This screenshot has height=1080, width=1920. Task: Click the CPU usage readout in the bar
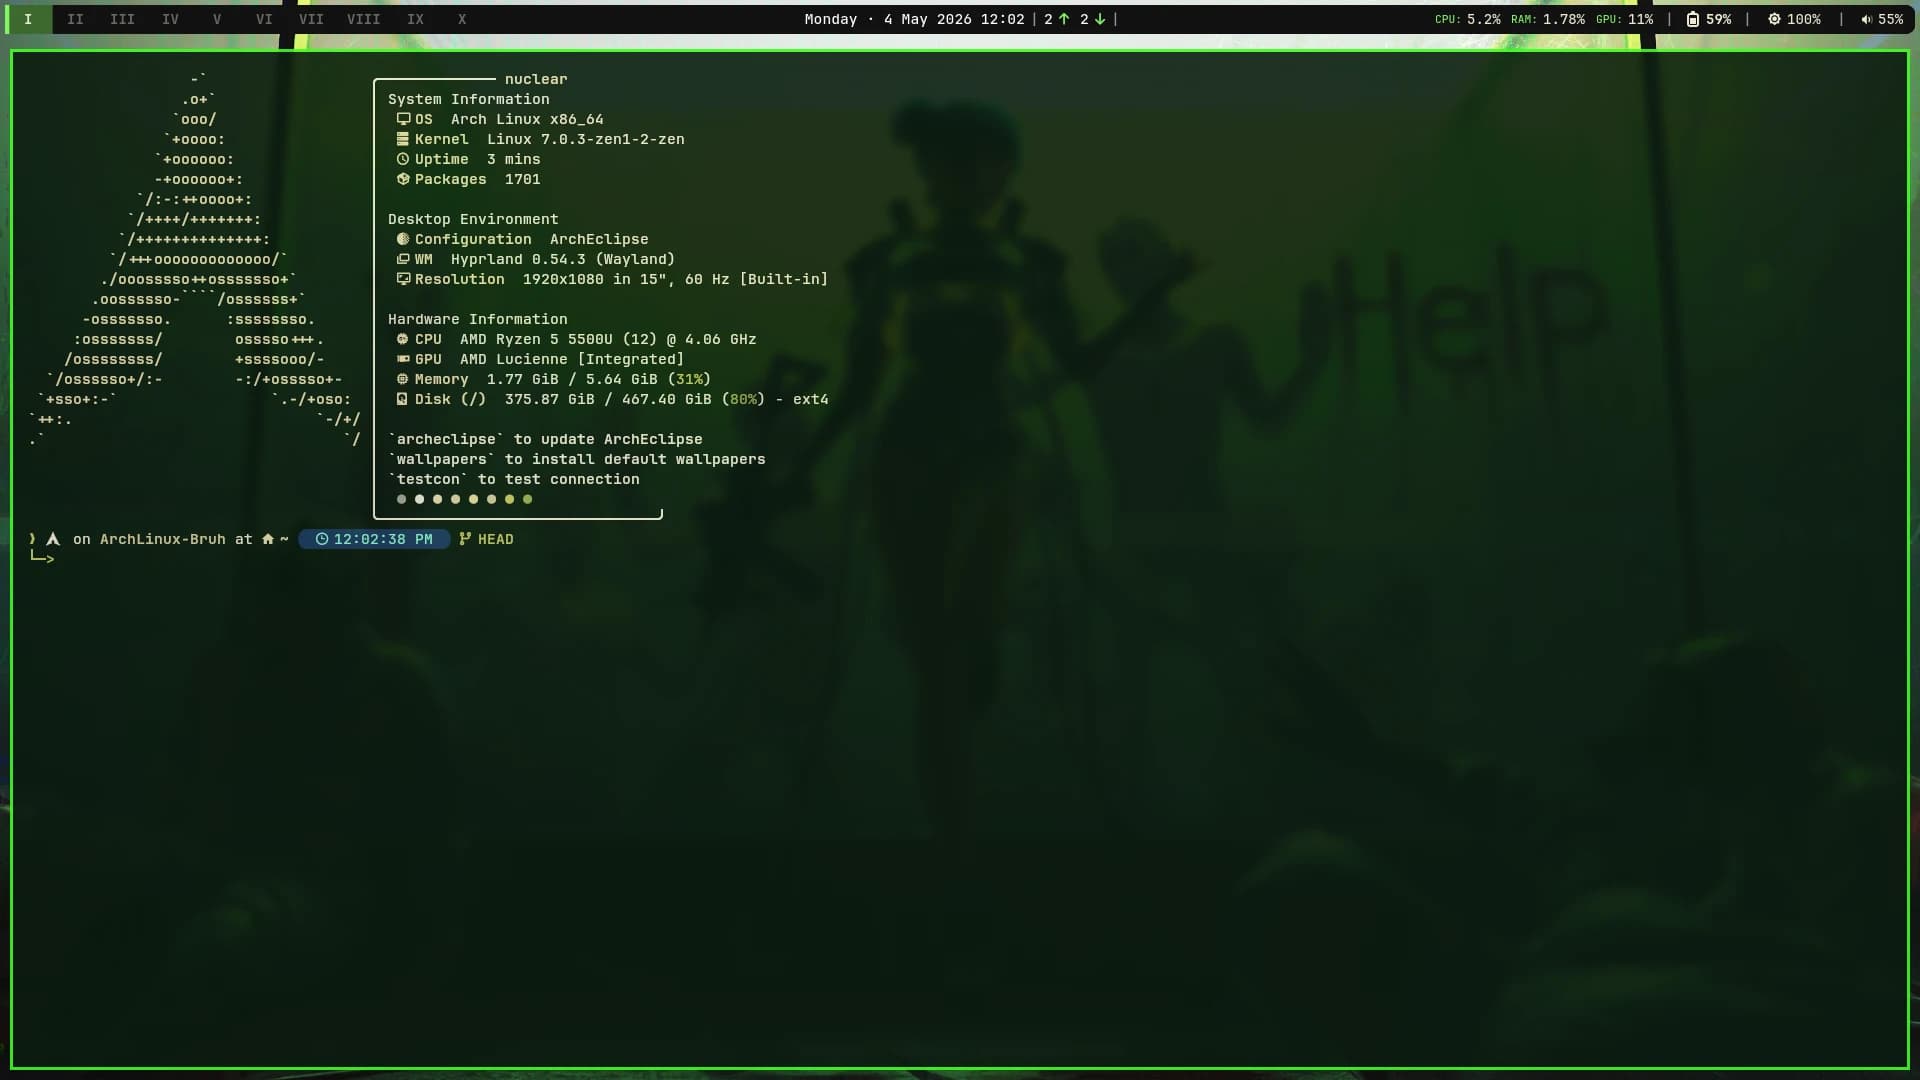(1467, 19)
